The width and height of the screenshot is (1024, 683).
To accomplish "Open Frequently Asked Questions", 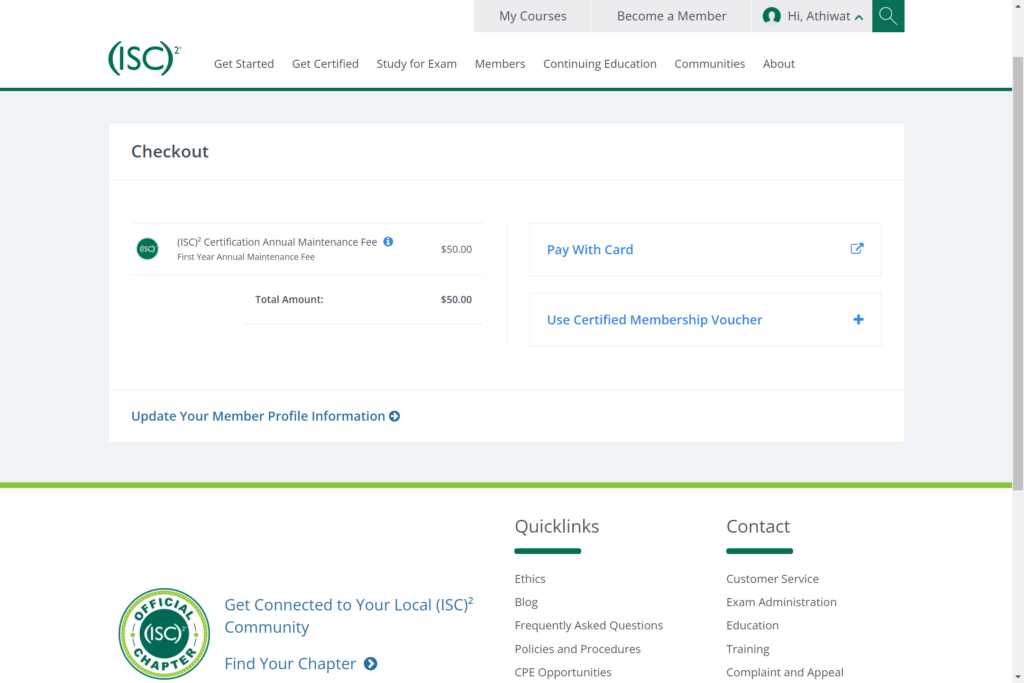I will [x=588, y=625].
